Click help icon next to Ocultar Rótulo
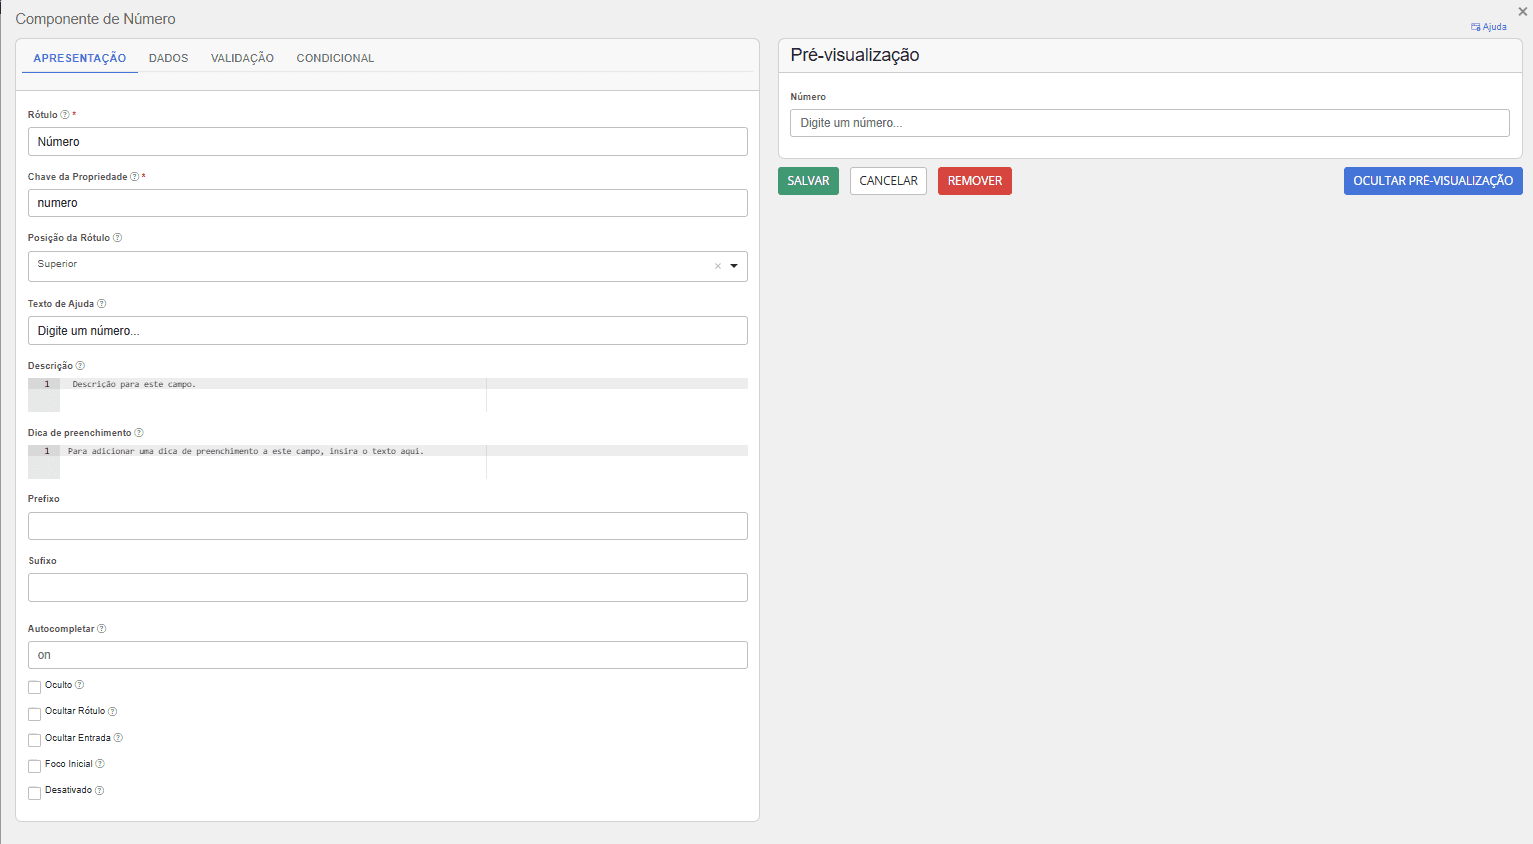The image size is (1533, 844). click(112, 711)
